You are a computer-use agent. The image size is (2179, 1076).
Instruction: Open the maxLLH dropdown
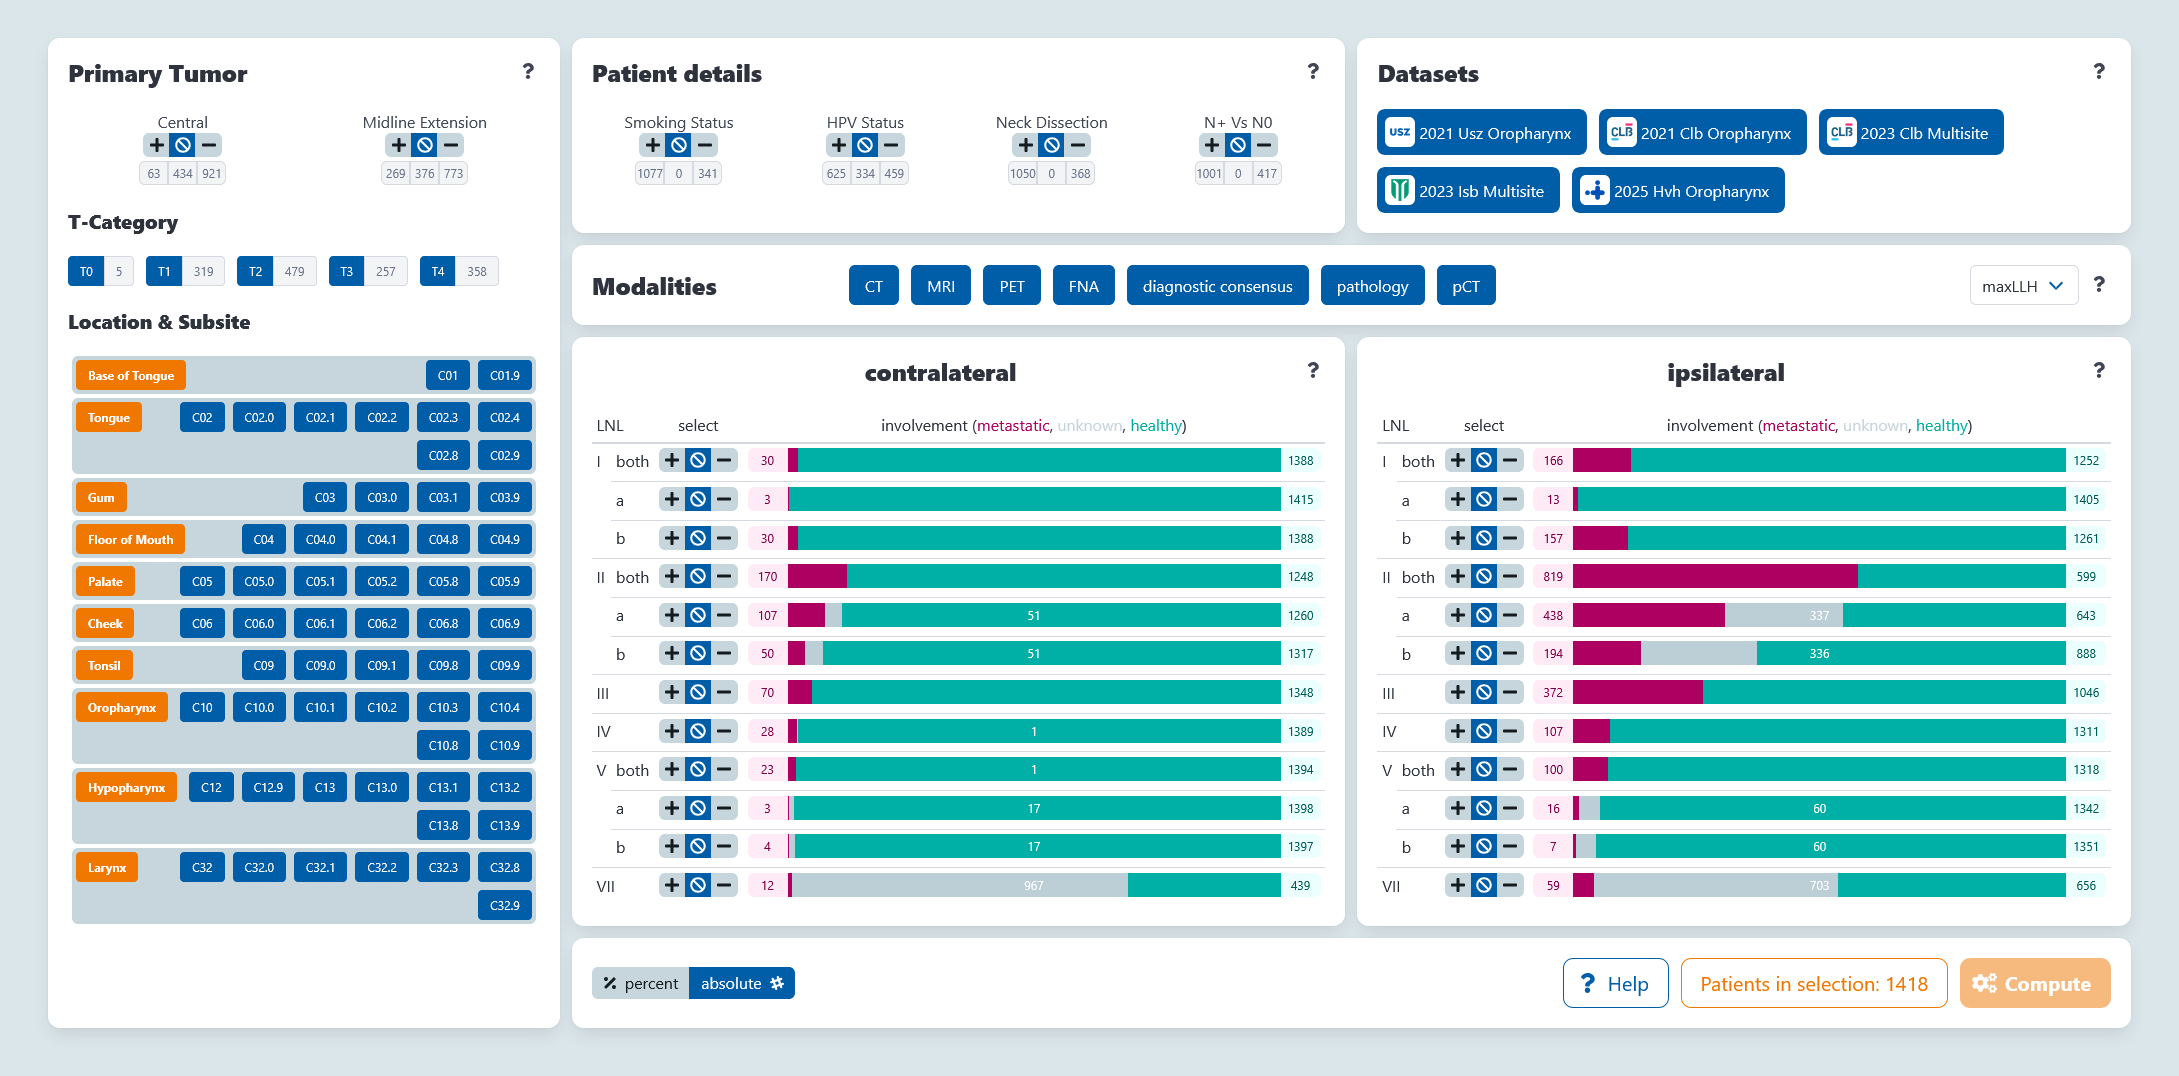[x=2023, y=286]
